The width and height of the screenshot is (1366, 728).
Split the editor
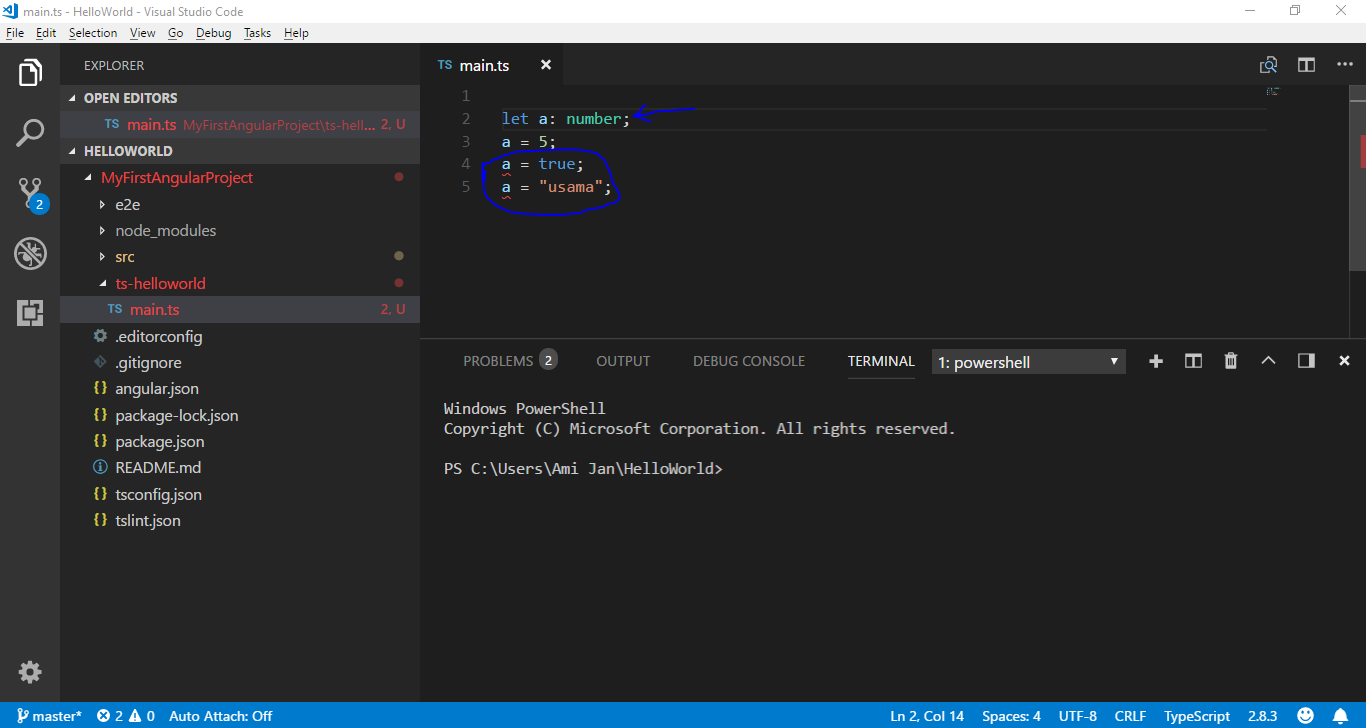tap(1306, 65)
